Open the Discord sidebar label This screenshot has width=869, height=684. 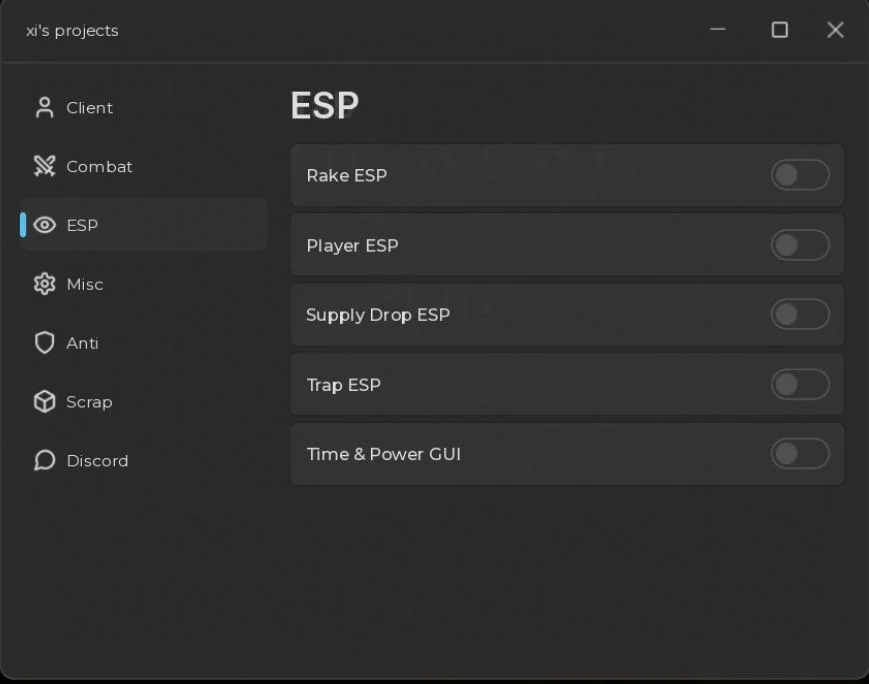coord(98,461)
